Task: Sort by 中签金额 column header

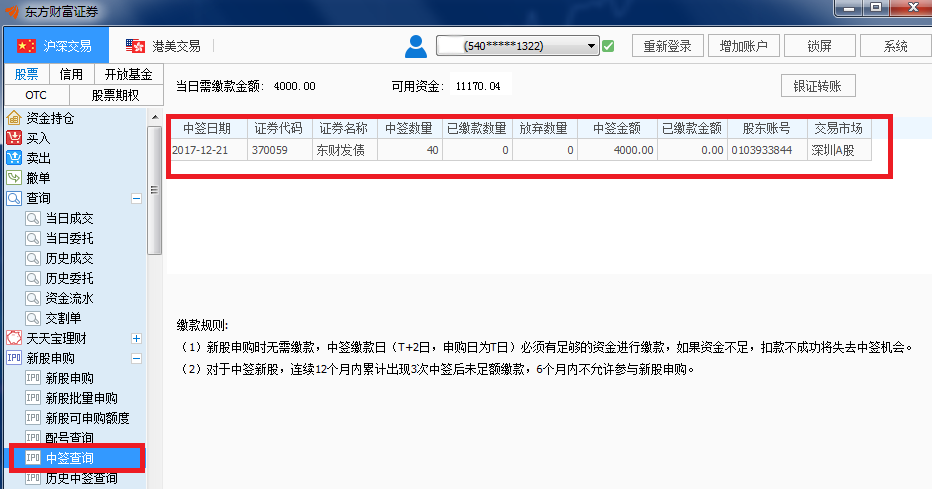Action: (617, 128)
